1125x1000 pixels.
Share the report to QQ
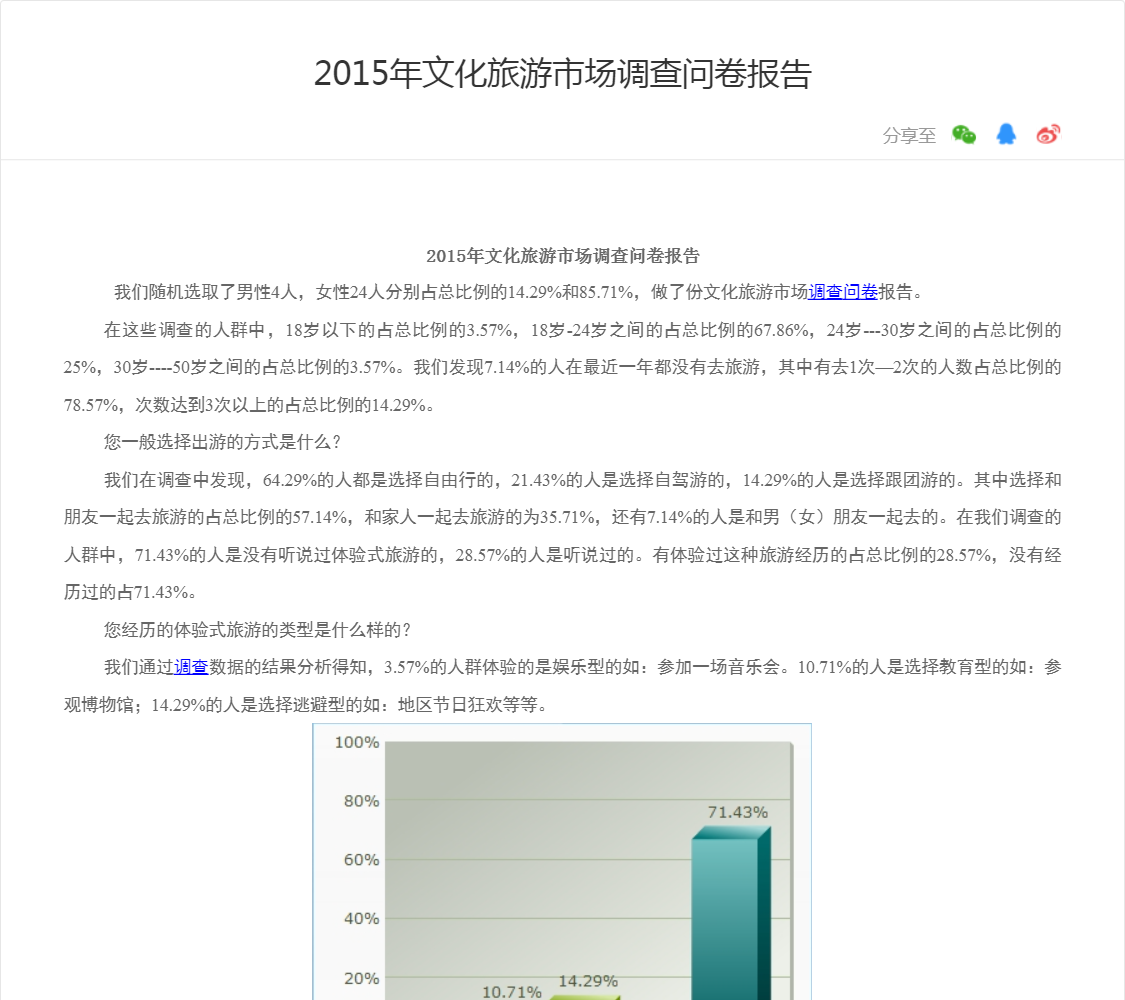1006,134
